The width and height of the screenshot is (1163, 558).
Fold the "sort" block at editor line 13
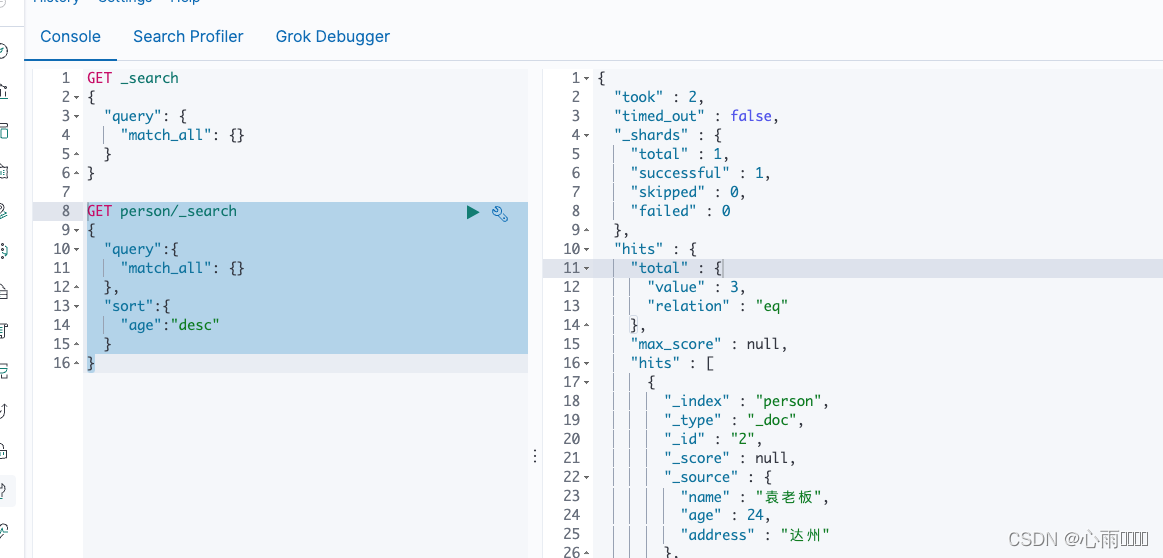point(76,306)
